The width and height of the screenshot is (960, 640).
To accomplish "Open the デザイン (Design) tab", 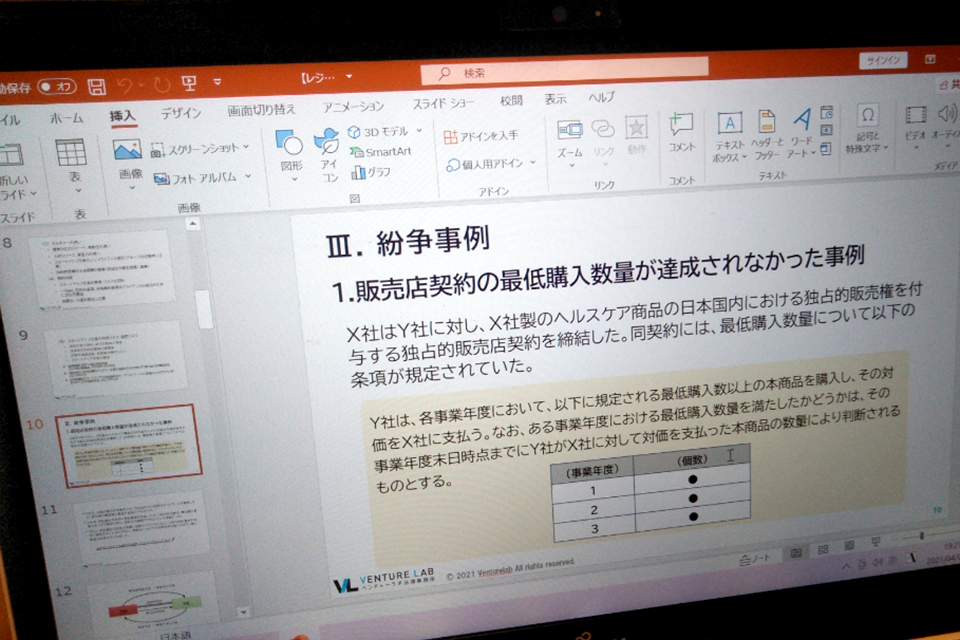I will point(181,113).
